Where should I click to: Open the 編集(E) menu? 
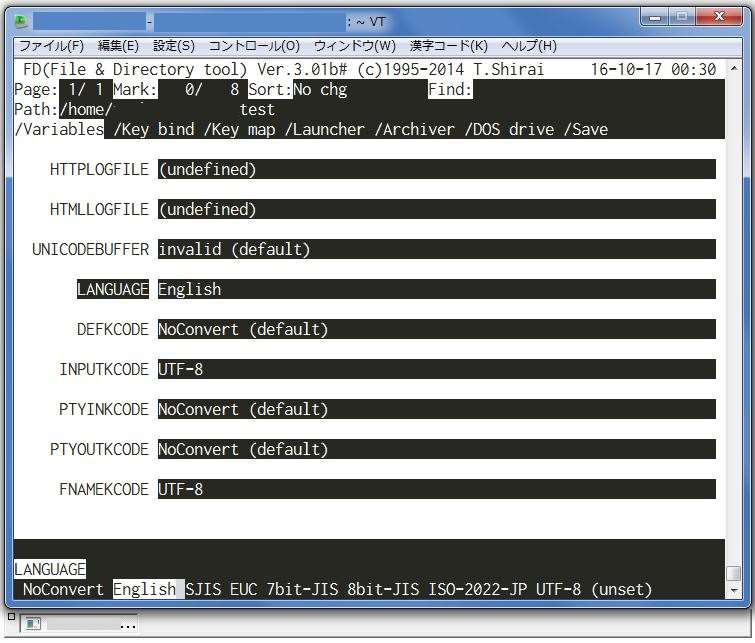[x=118, y=46]
